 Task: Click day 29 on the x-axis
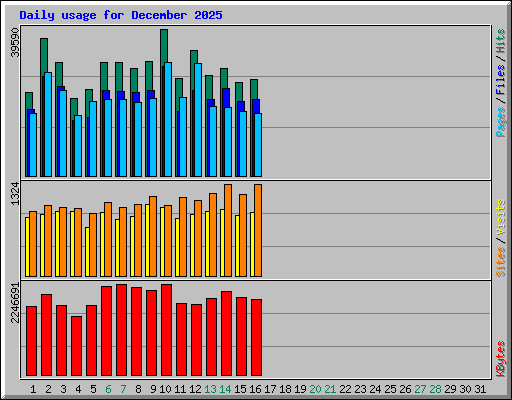pos(450,389)
